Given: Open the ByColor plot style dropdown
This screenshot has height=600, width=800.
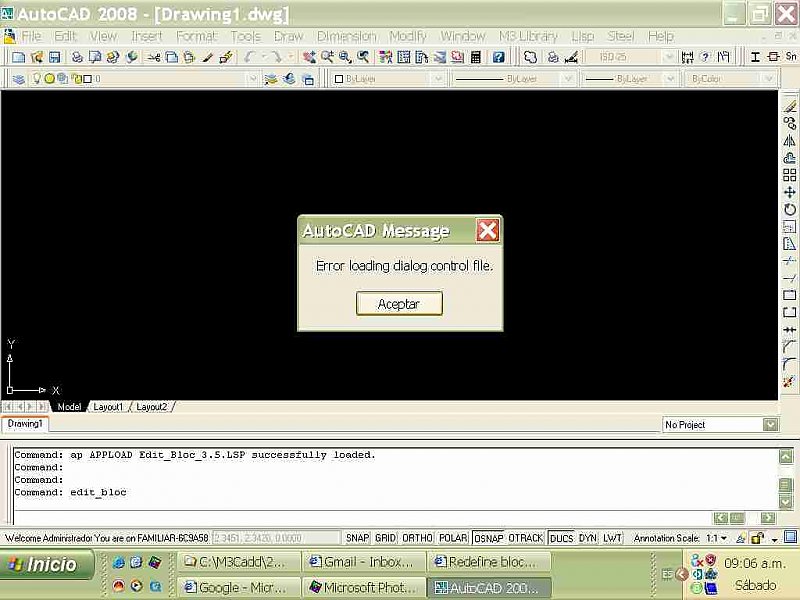Looking at the screenshot, I should (x=769, y=79).
